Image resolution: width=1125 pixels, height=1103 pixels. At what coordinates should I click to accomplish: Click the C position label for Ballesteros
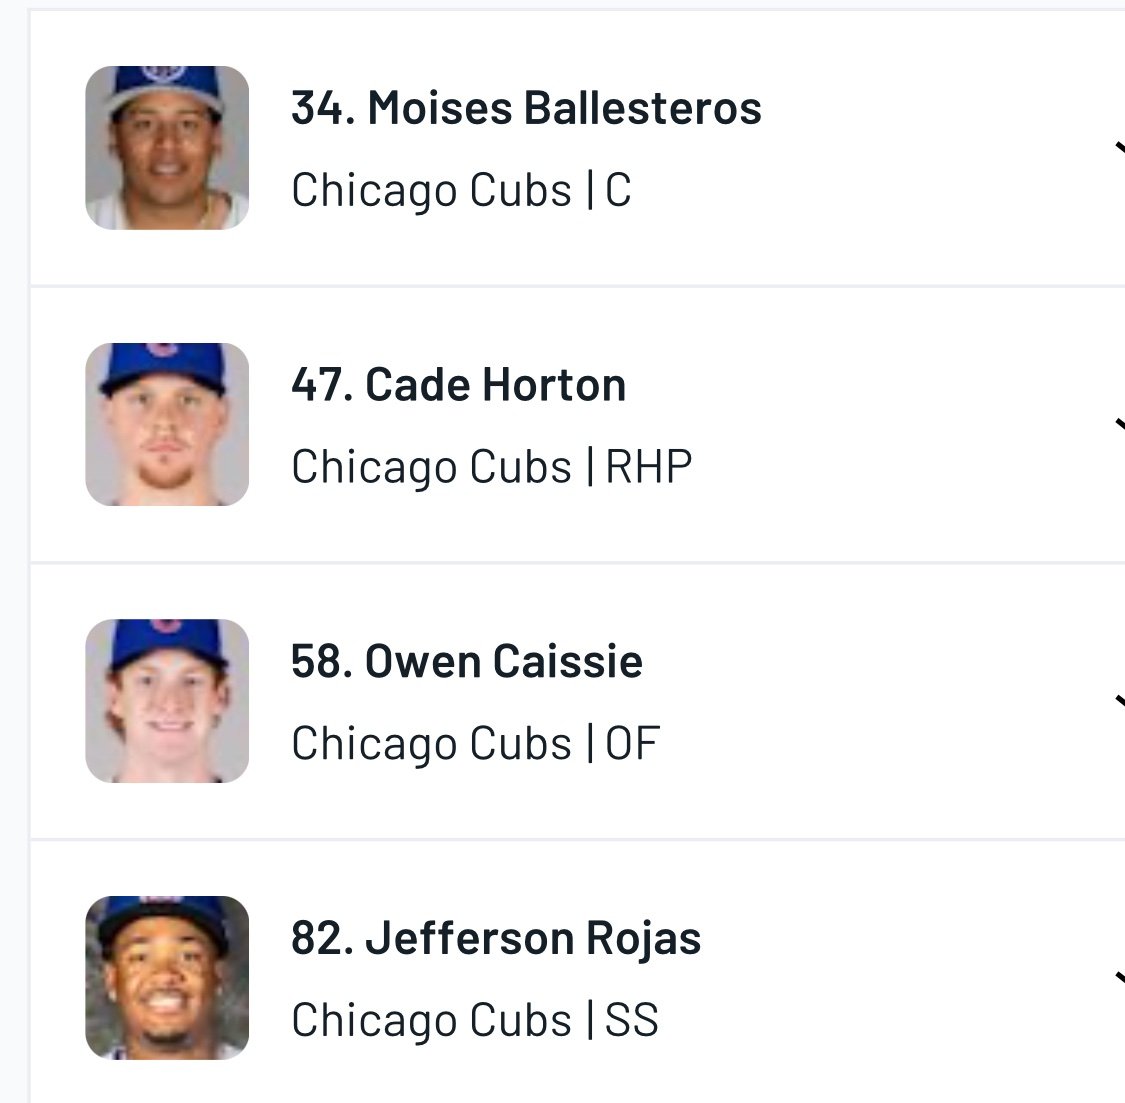pos(618,190)
